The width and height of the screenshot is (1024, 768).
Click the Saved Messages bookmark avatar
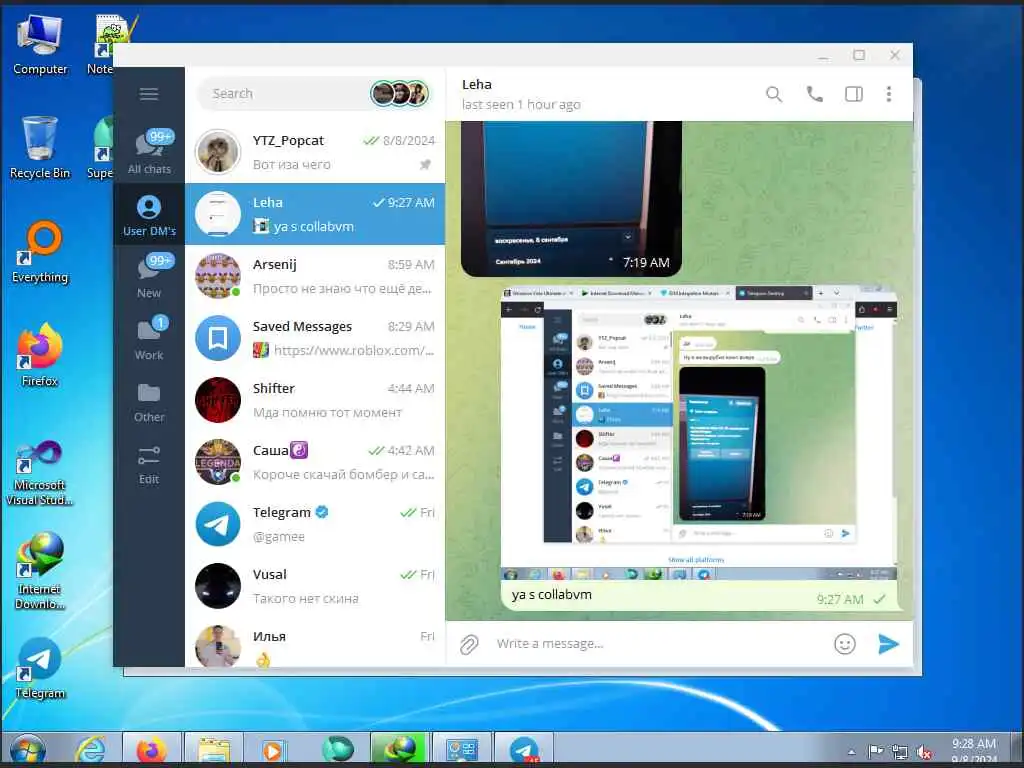218,338
